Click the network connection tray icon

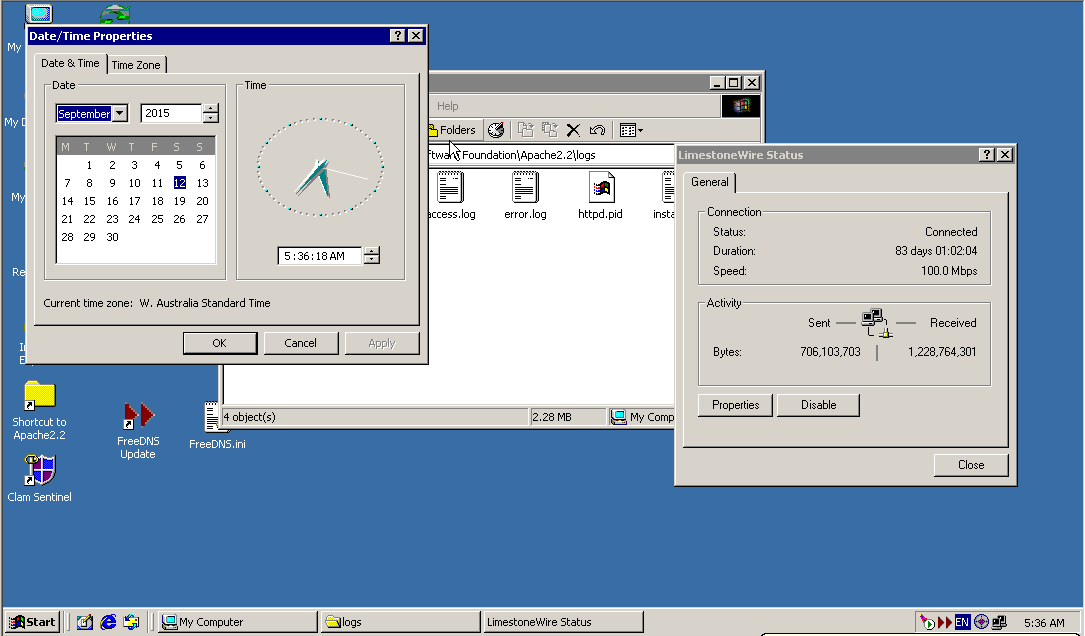coord(999,621)
